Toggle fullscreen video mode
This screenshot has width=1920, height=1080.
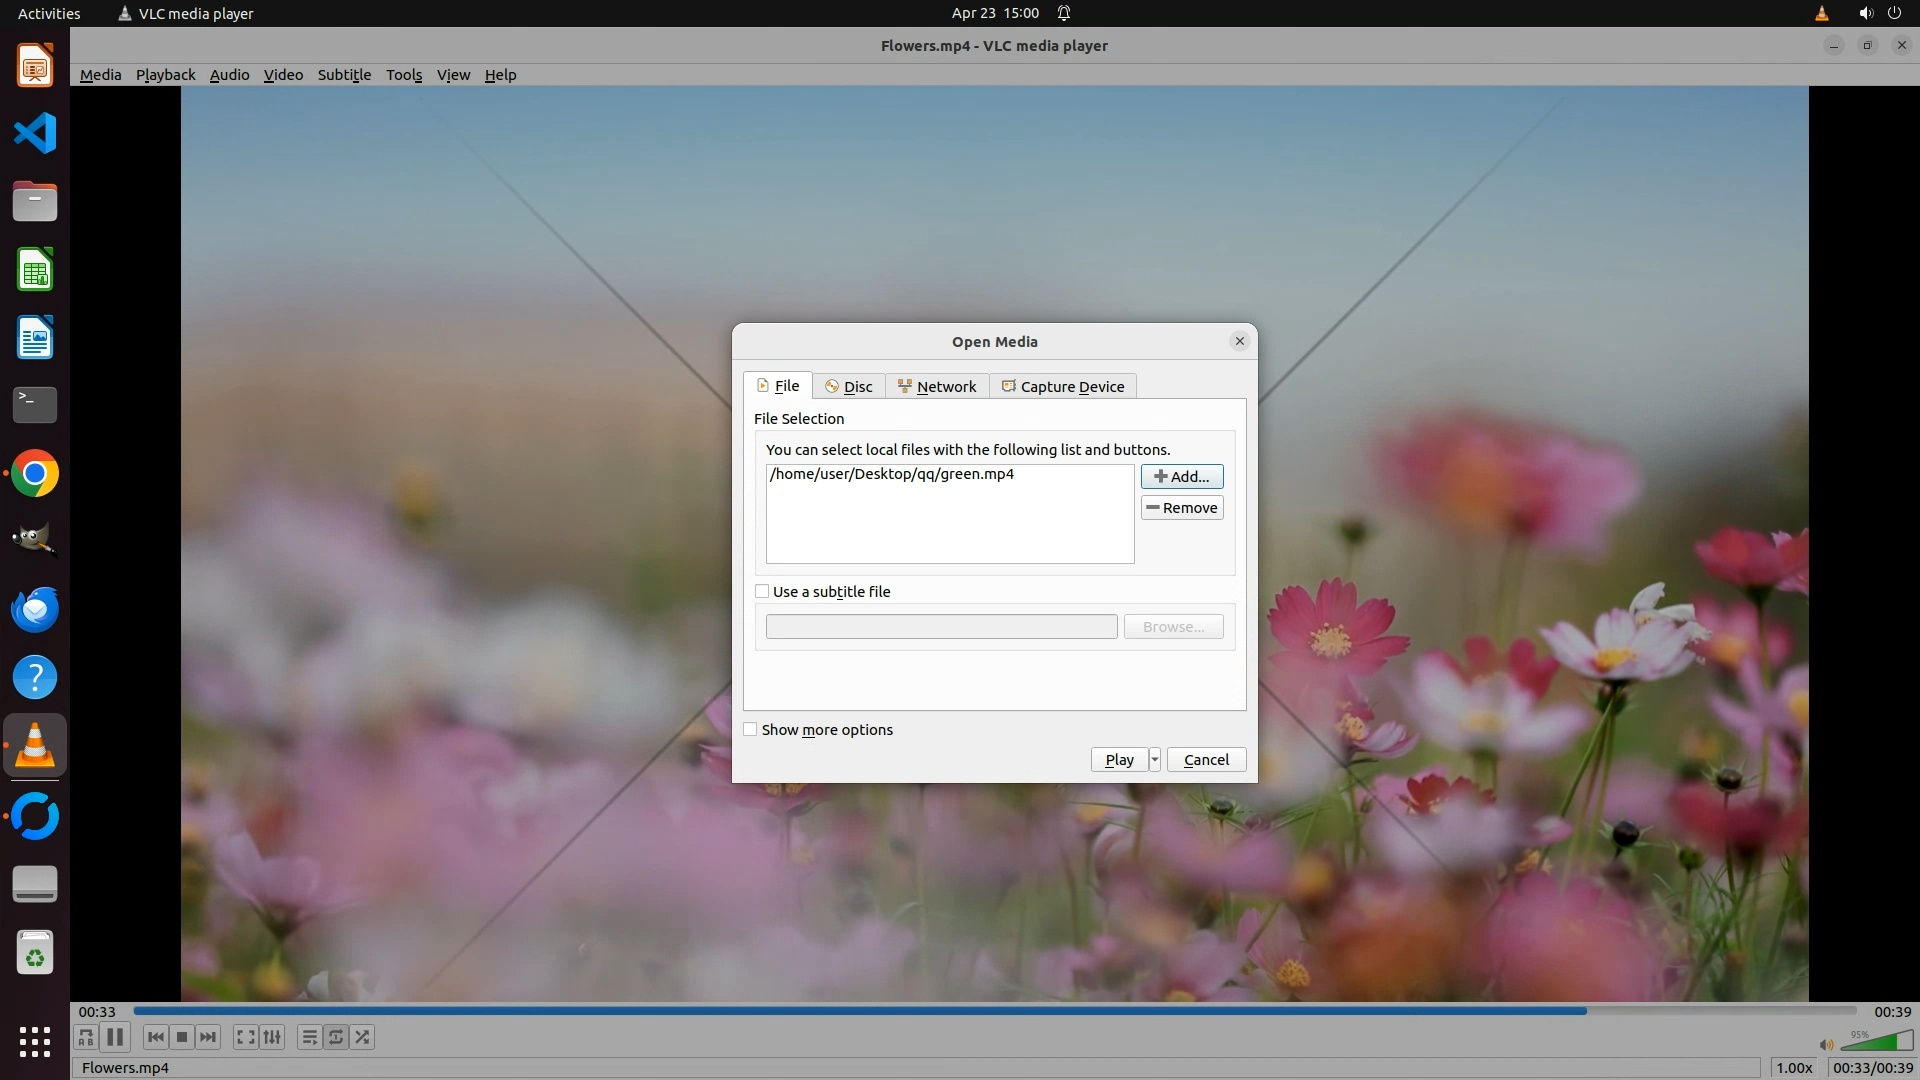pos(245,1037)
